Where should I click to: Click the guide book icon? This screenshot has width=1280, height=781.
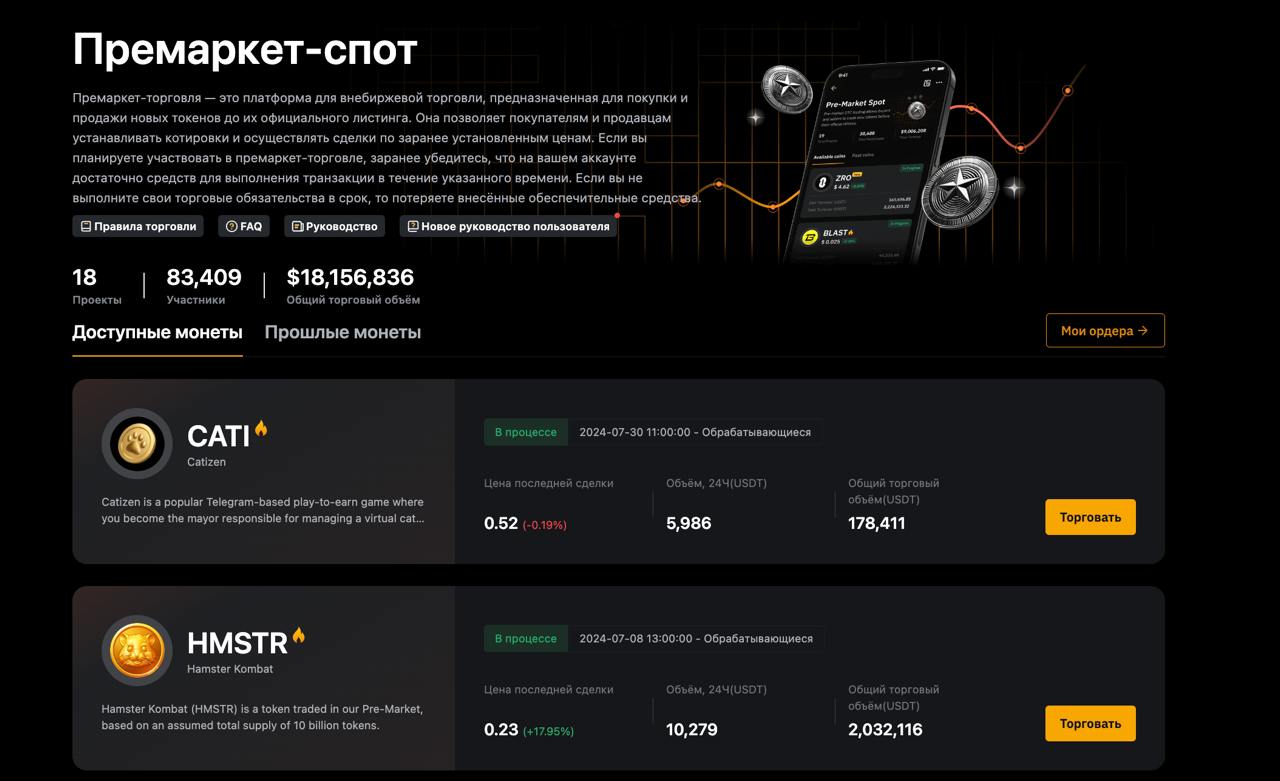click(297, 227)
